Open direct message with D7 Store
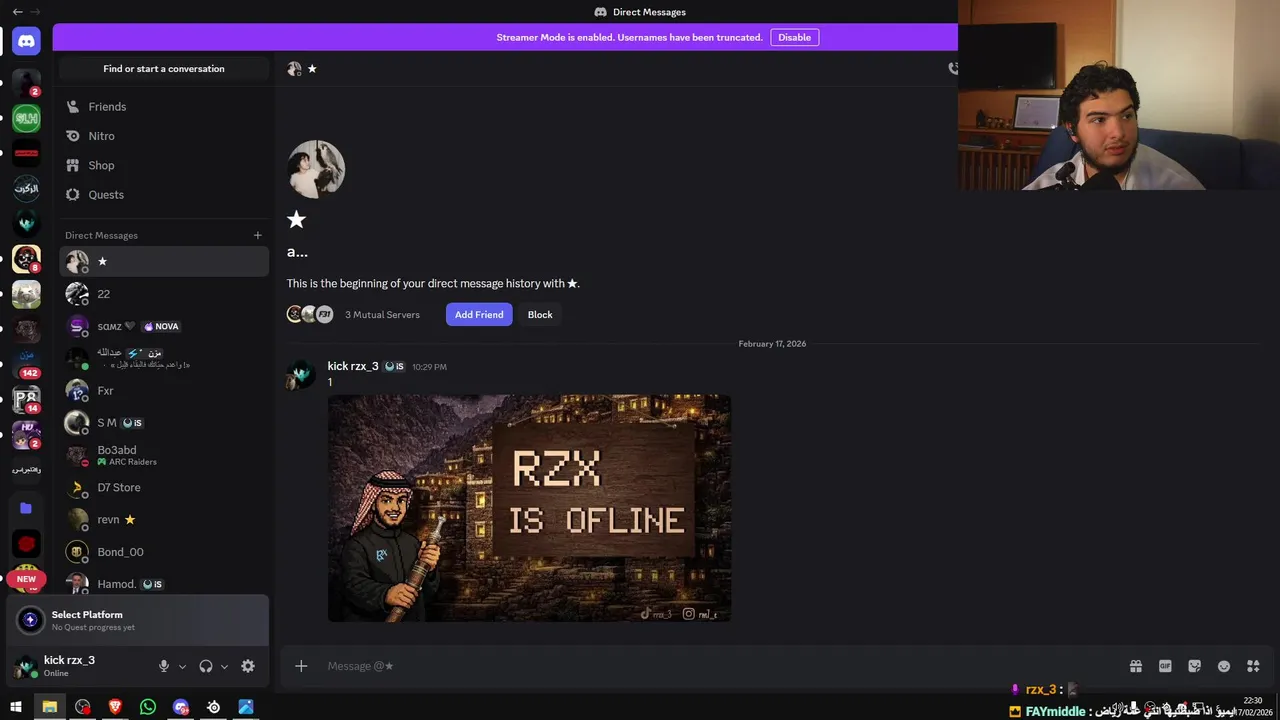 click(x=164, y=487)
